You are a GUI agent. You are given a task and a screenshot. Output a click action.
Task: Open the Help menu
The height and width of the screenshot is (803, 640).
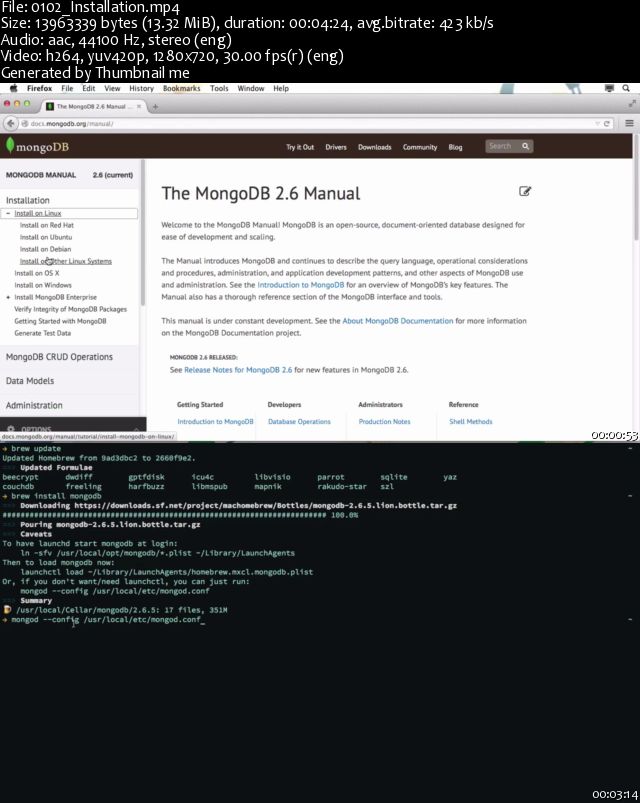281,88
